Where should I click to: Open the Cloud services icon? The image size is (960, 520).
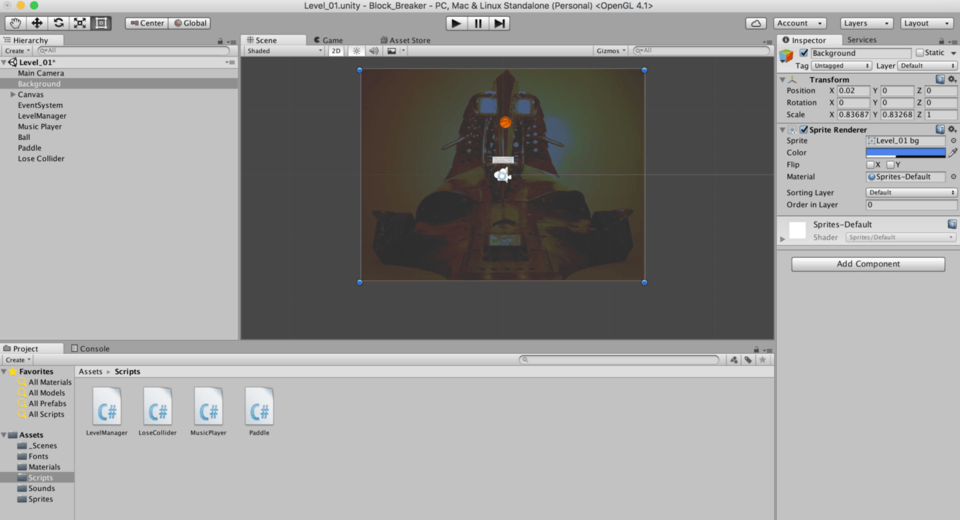click(756, 23)
